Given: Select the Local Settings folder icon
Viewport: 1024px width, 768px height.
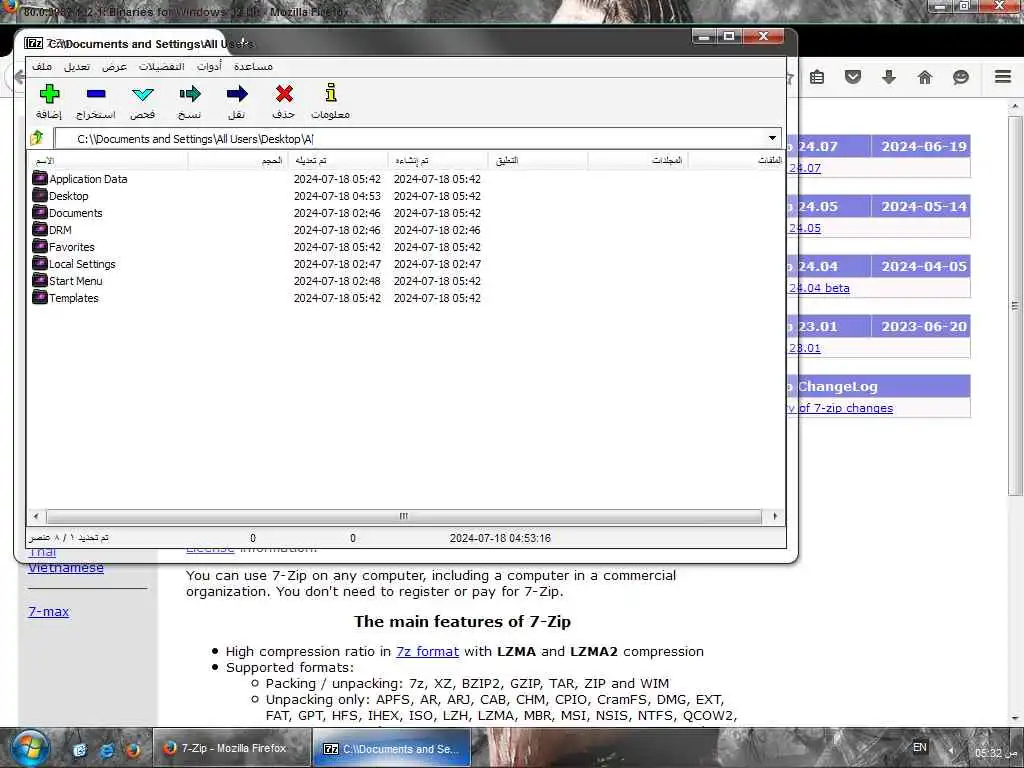Looking at the screenshot, I should (40, 263).
